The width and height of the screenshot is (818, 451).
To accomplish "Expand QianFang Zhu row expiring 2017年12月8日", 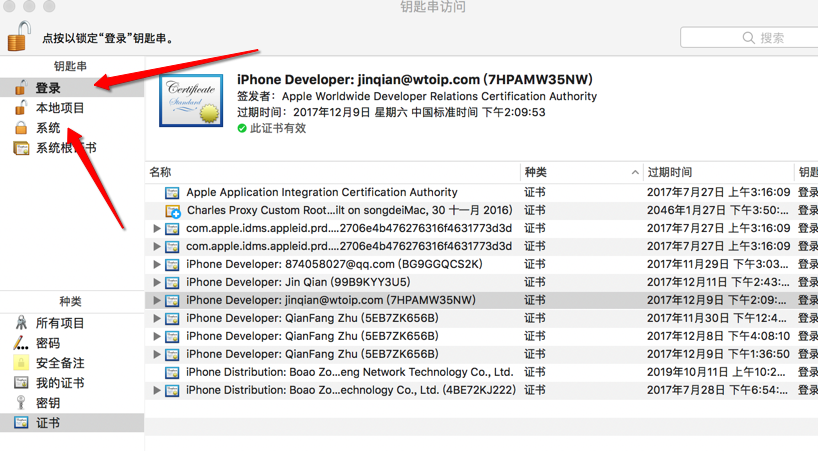I will click(157, 336).
